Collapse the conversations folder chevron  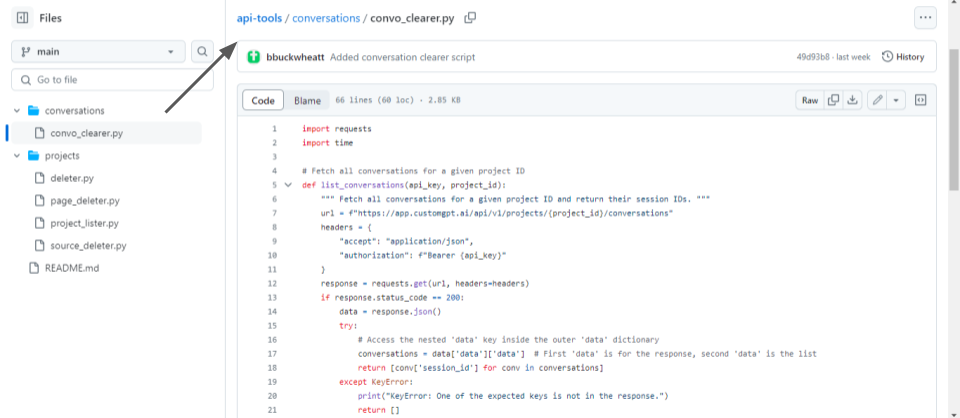[17, 111]
